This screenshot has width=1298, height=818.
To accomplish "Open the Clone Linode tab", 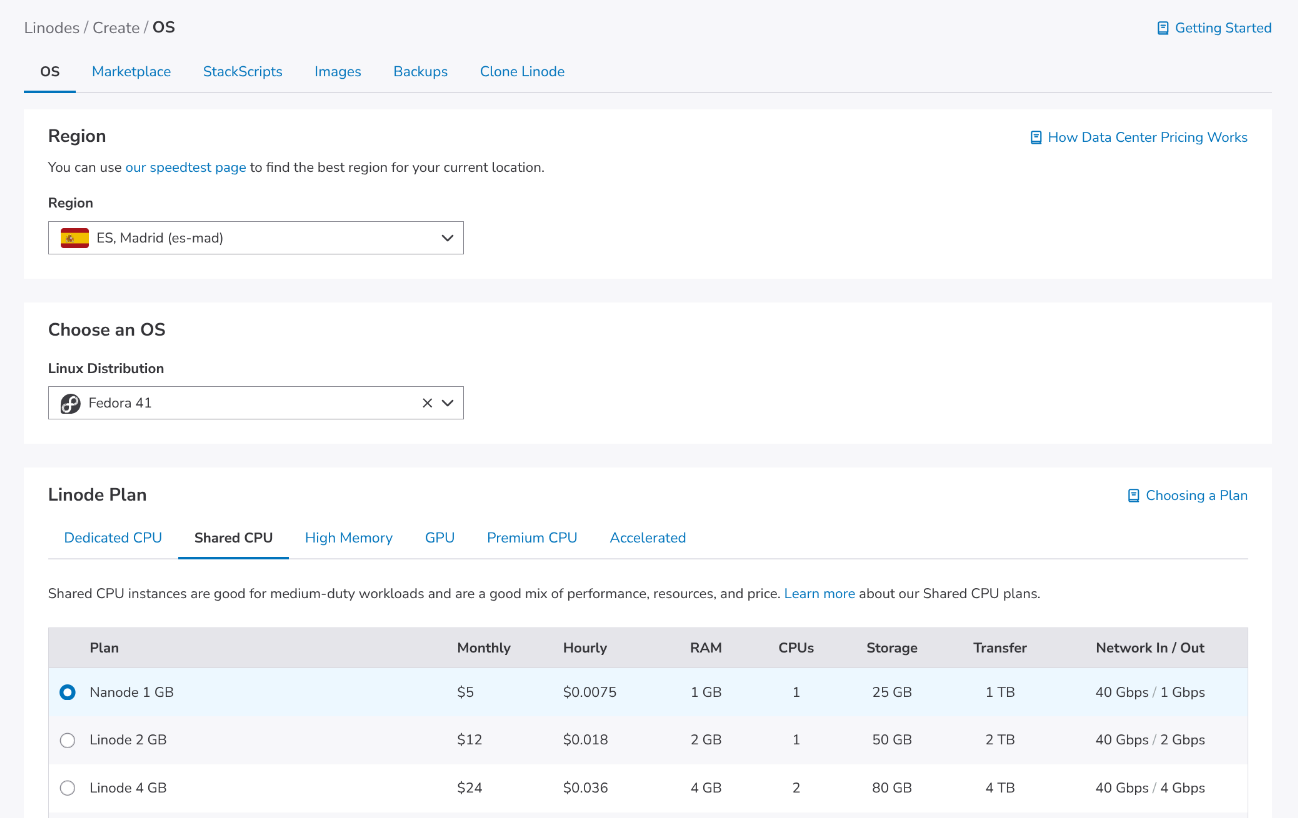I will click(522, 72).
